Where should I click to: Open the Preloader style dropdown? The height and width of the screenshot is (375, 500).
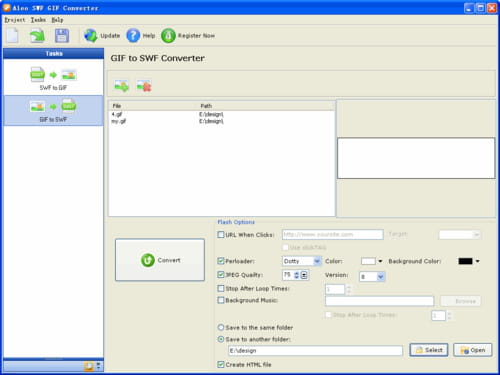(x=317, y=261)
